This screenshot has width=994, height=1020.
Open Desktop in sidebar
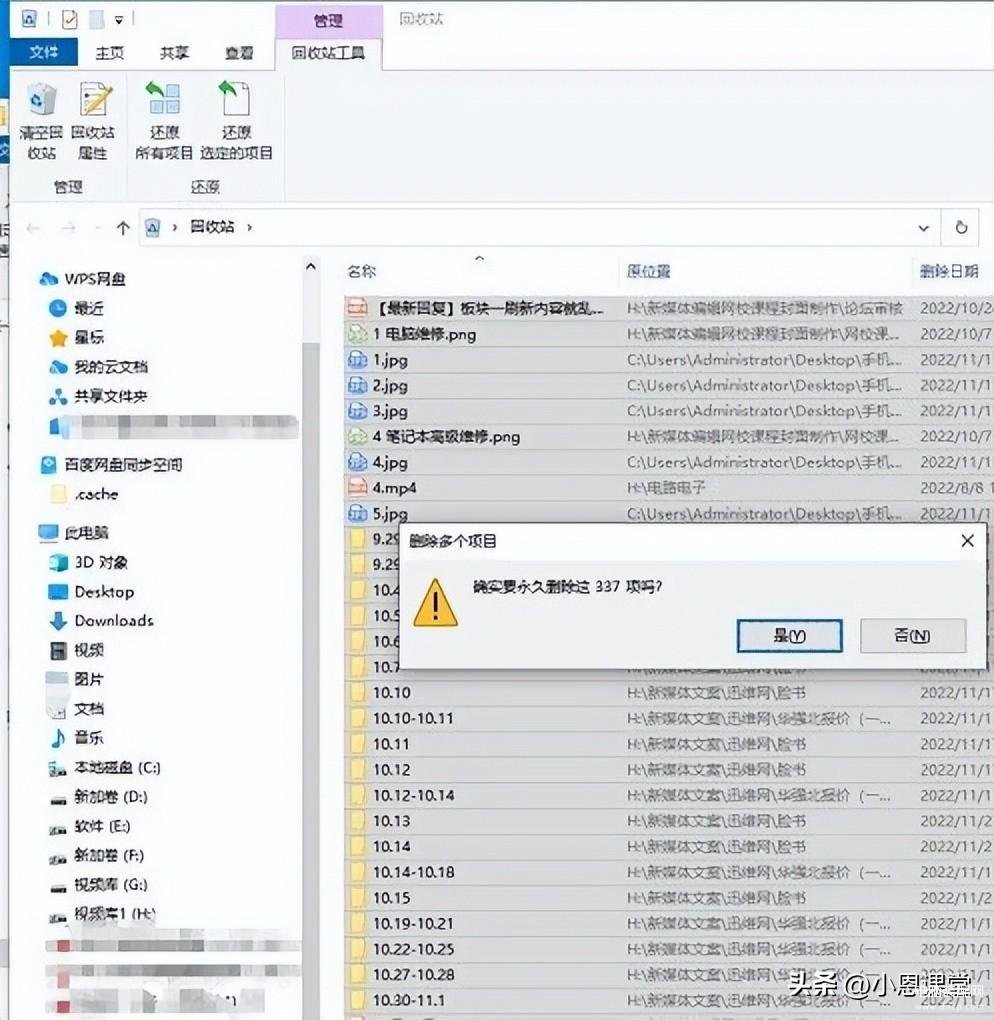pyautogui.click(x=104, y=592)
